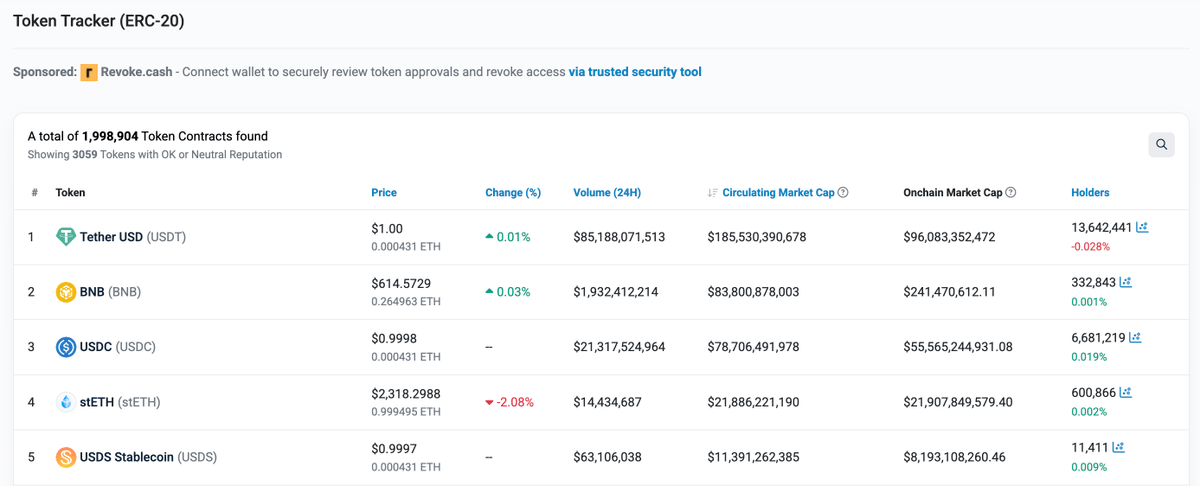Click holders count 11,411

coord(1090,448)
